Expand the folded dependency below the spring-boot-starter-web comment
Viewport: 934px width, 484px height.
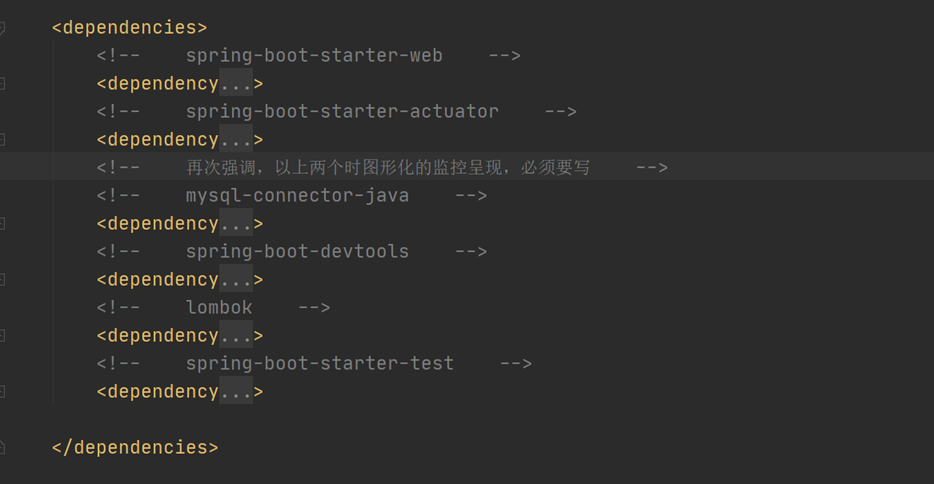tap(236, 83)
